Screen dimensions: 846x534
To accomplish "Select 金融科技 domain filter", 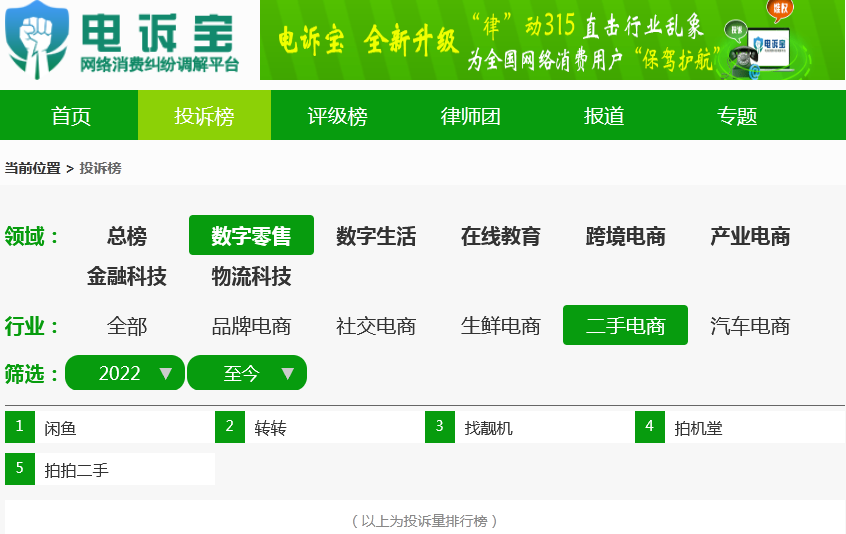I will coord(127,276).
